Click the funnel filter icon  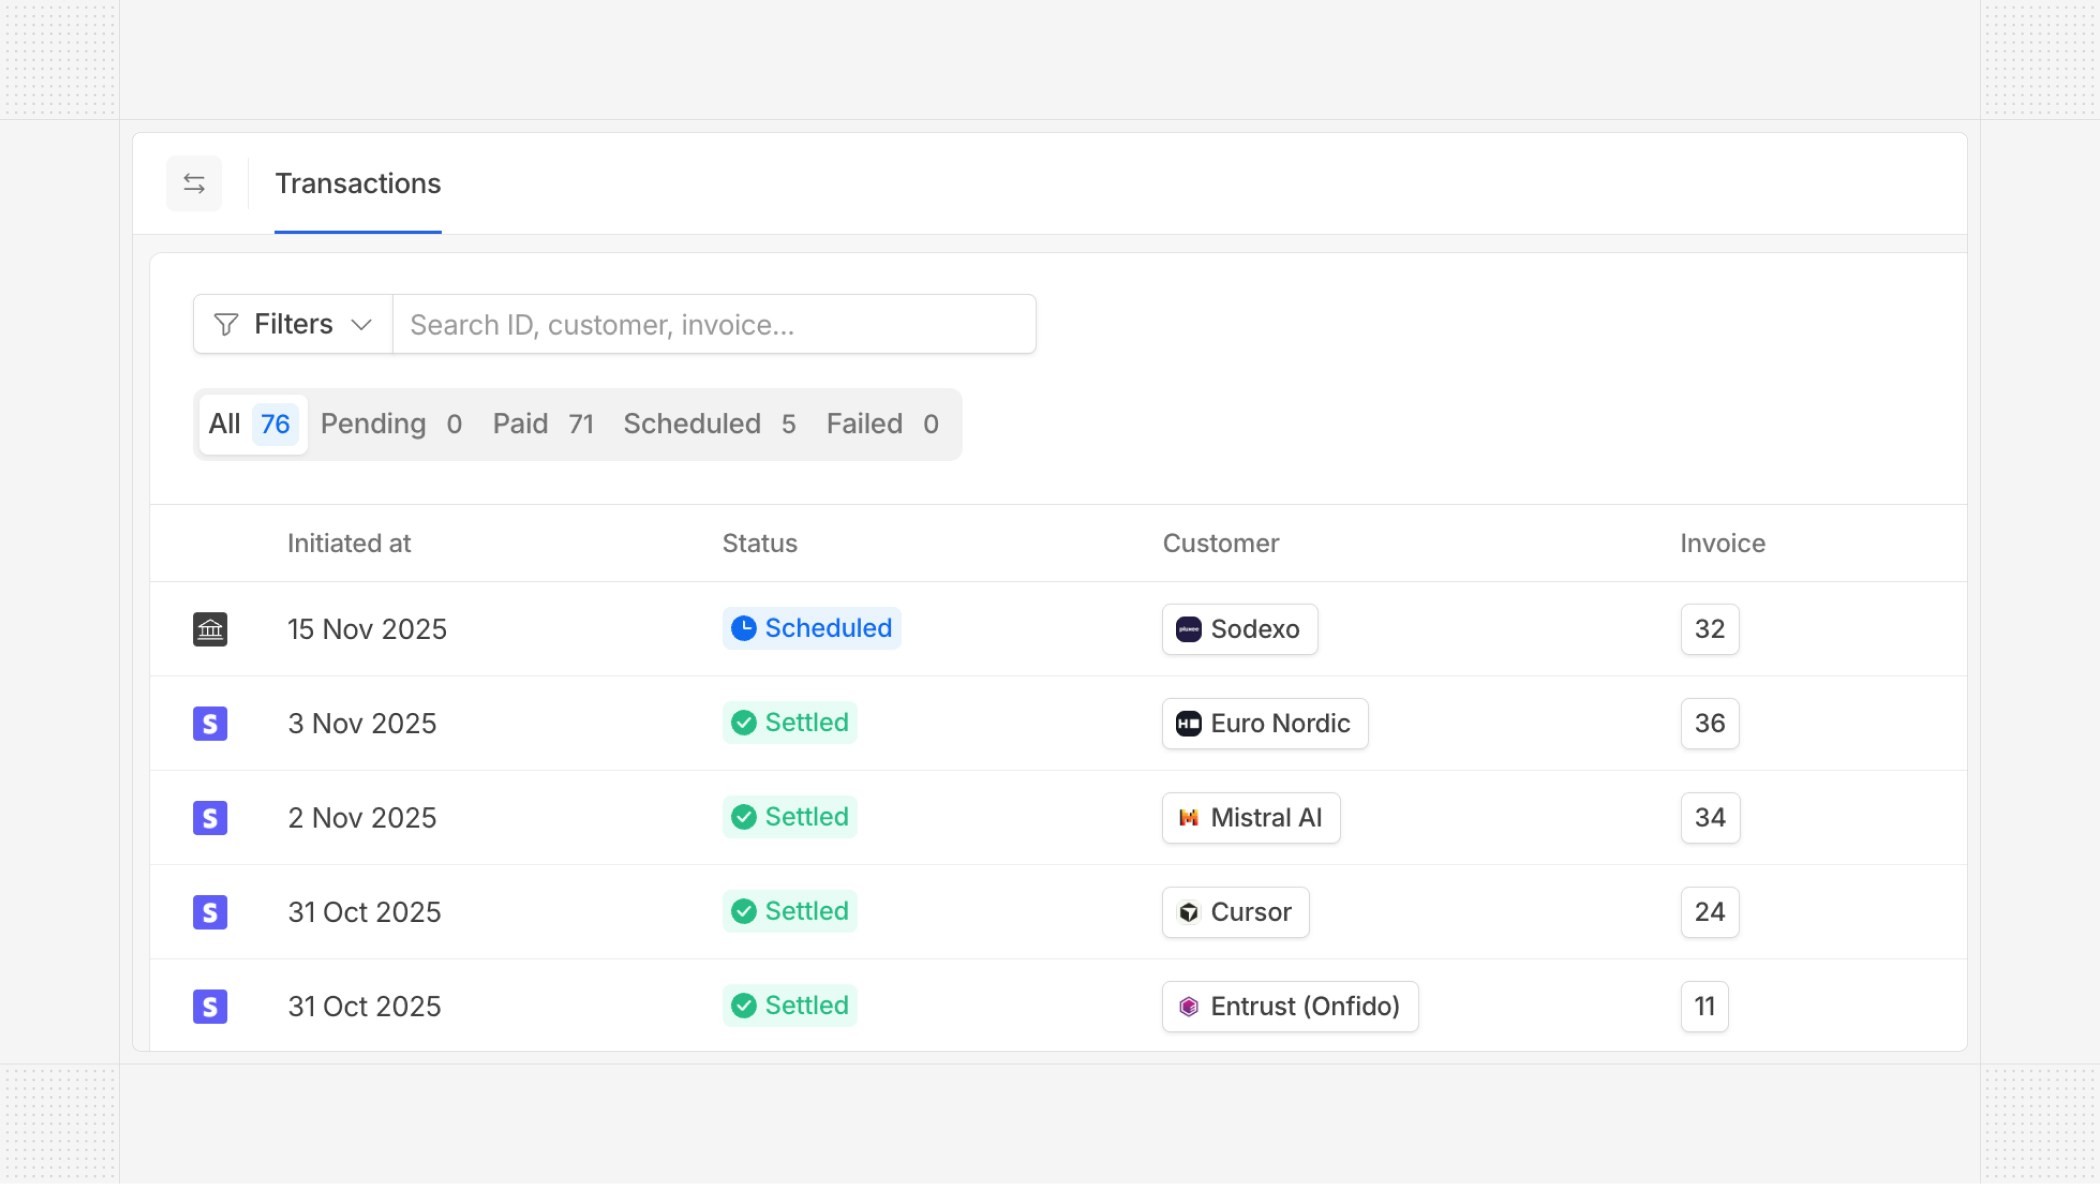coord(226,324)
